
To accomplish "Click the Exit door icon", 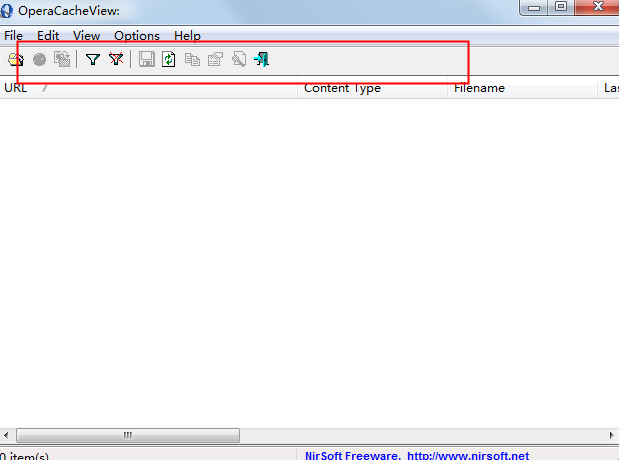I will pyautogui.click(x=262, y=59).
